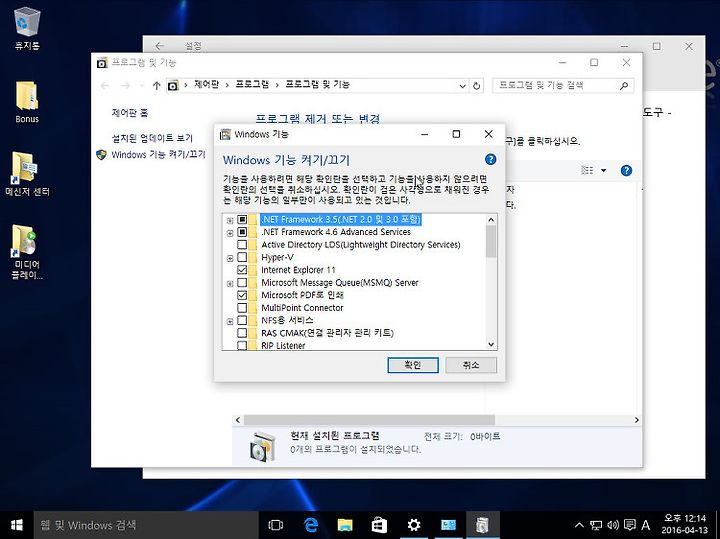Click 프로그램 breadcrumb in address bar
This screenshot has height=539, width=720.
252,84
